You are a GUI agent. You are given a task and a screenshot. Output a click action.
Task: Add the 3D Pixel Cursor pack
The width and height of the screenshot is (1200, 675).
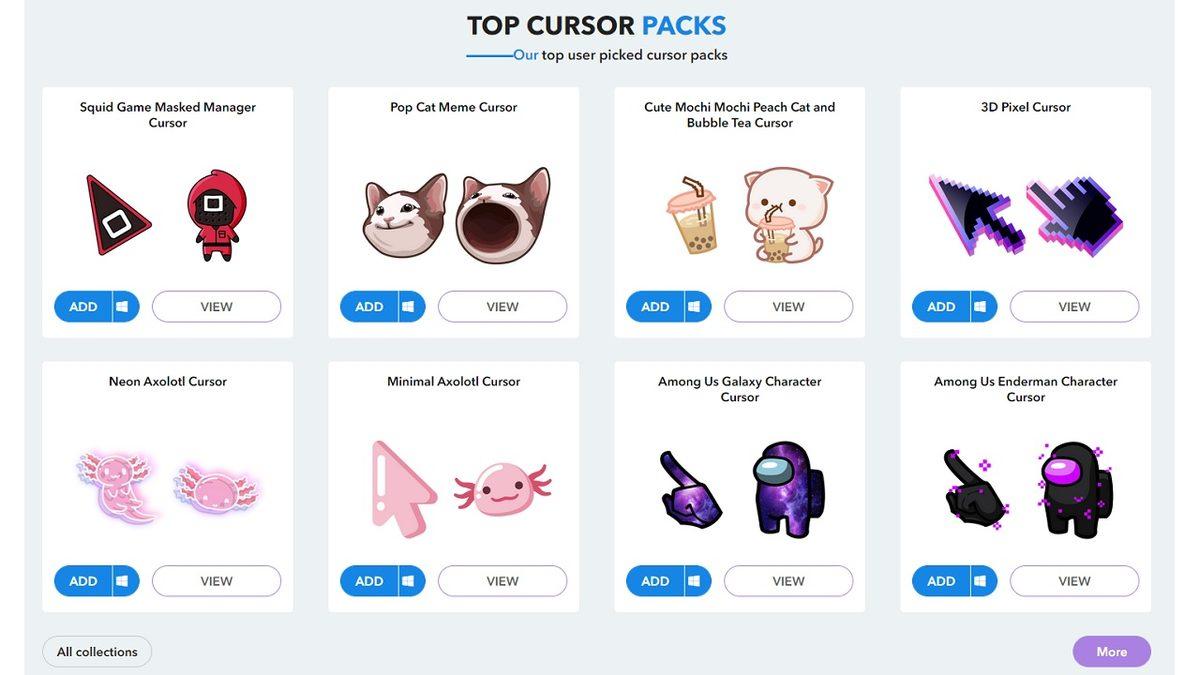coord(941,307)
